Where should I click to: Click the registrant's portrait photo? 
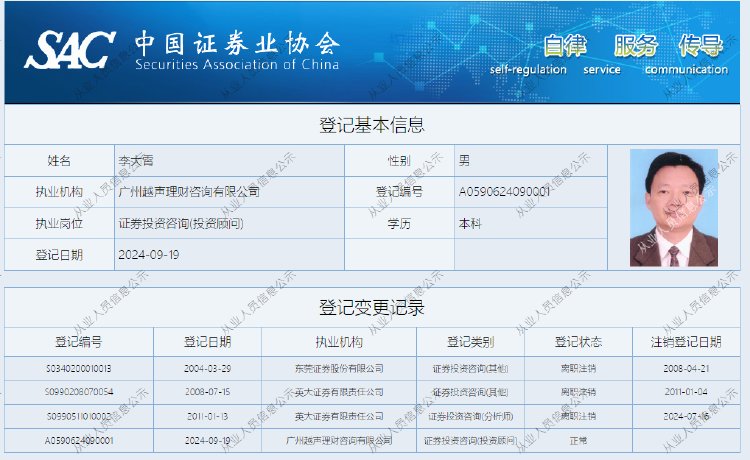click(x=673, y=208)
